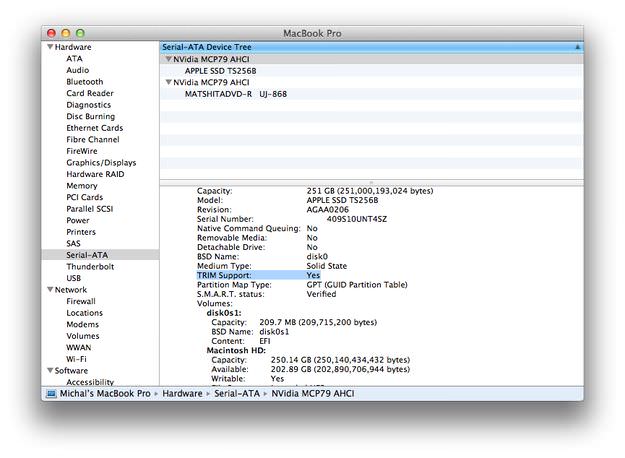Screen dimensions: 625x458
Task: Open Firewall under Network
Action: click(81, 301)
